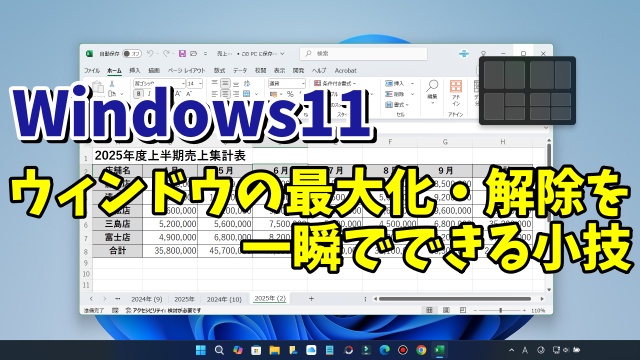Open the 条件付き書式 menu
640x360 pixels.
tap(335, 83)
